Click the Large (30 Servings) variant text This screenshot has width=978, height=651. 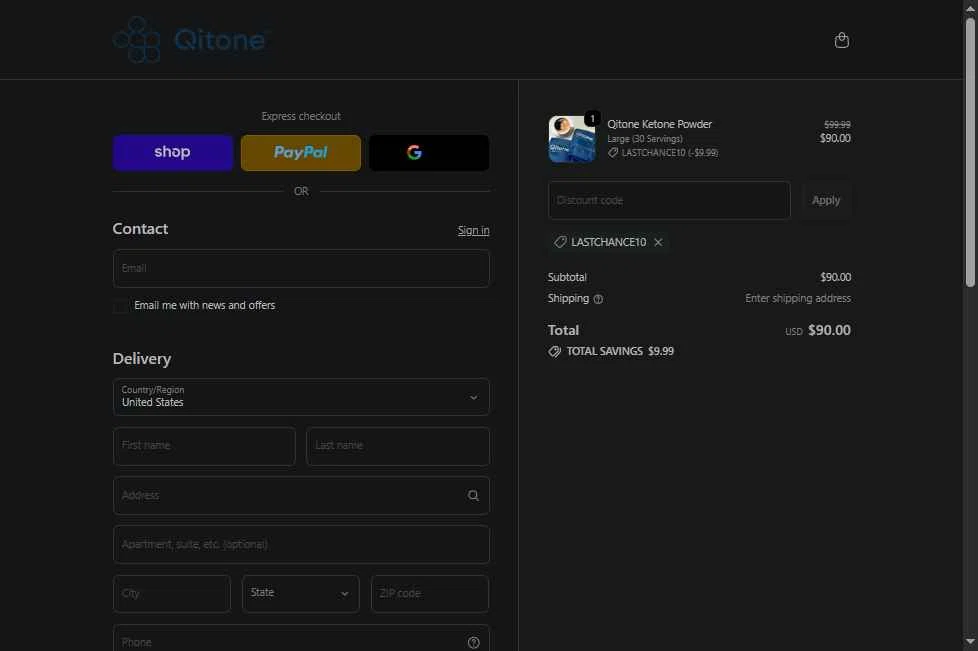click(645, 138)
